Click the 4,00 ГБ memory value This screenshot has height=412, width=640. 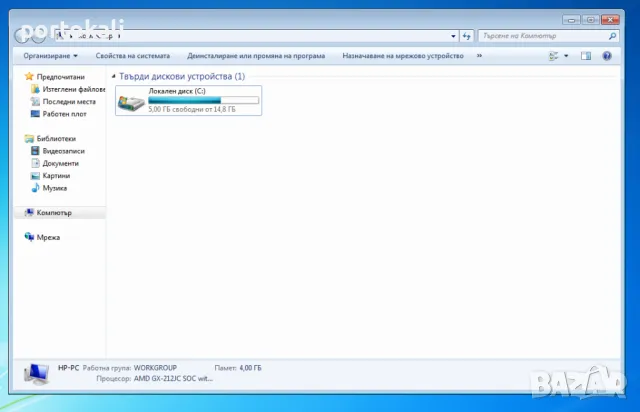point(250,368)
